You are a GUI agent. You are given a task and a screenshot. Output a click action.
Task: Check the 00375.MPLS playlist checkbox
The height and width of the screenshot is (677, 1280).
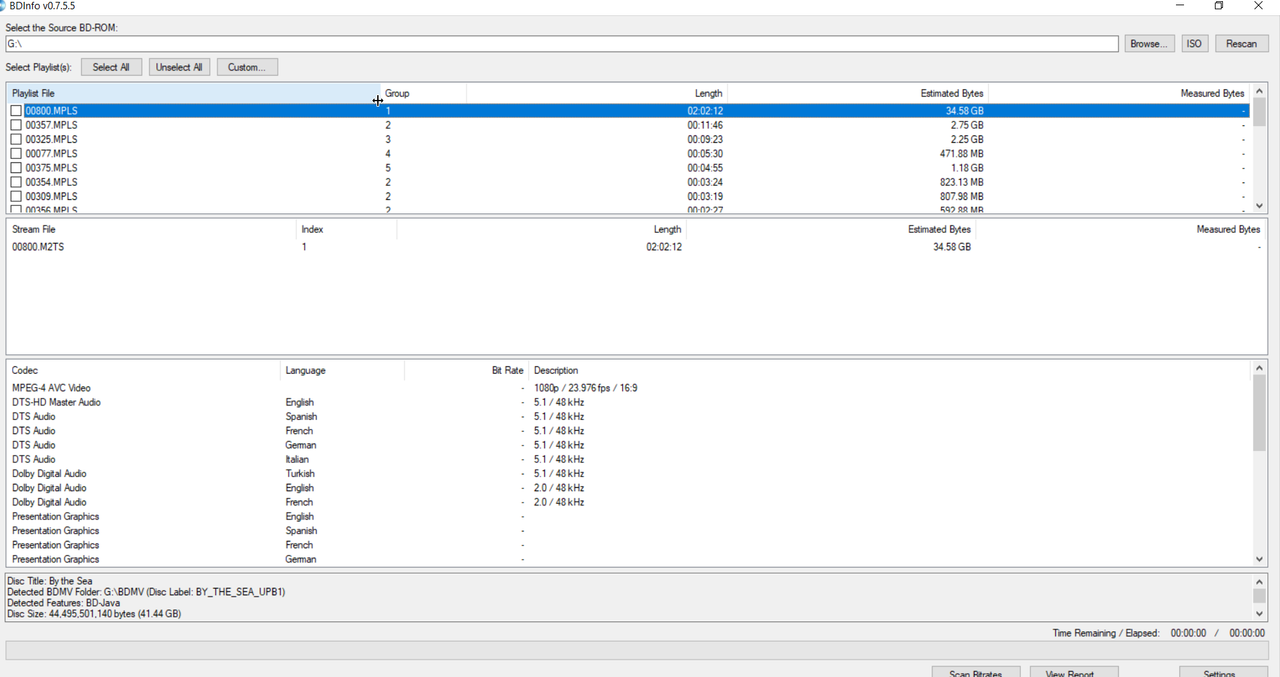pos(16,168)
